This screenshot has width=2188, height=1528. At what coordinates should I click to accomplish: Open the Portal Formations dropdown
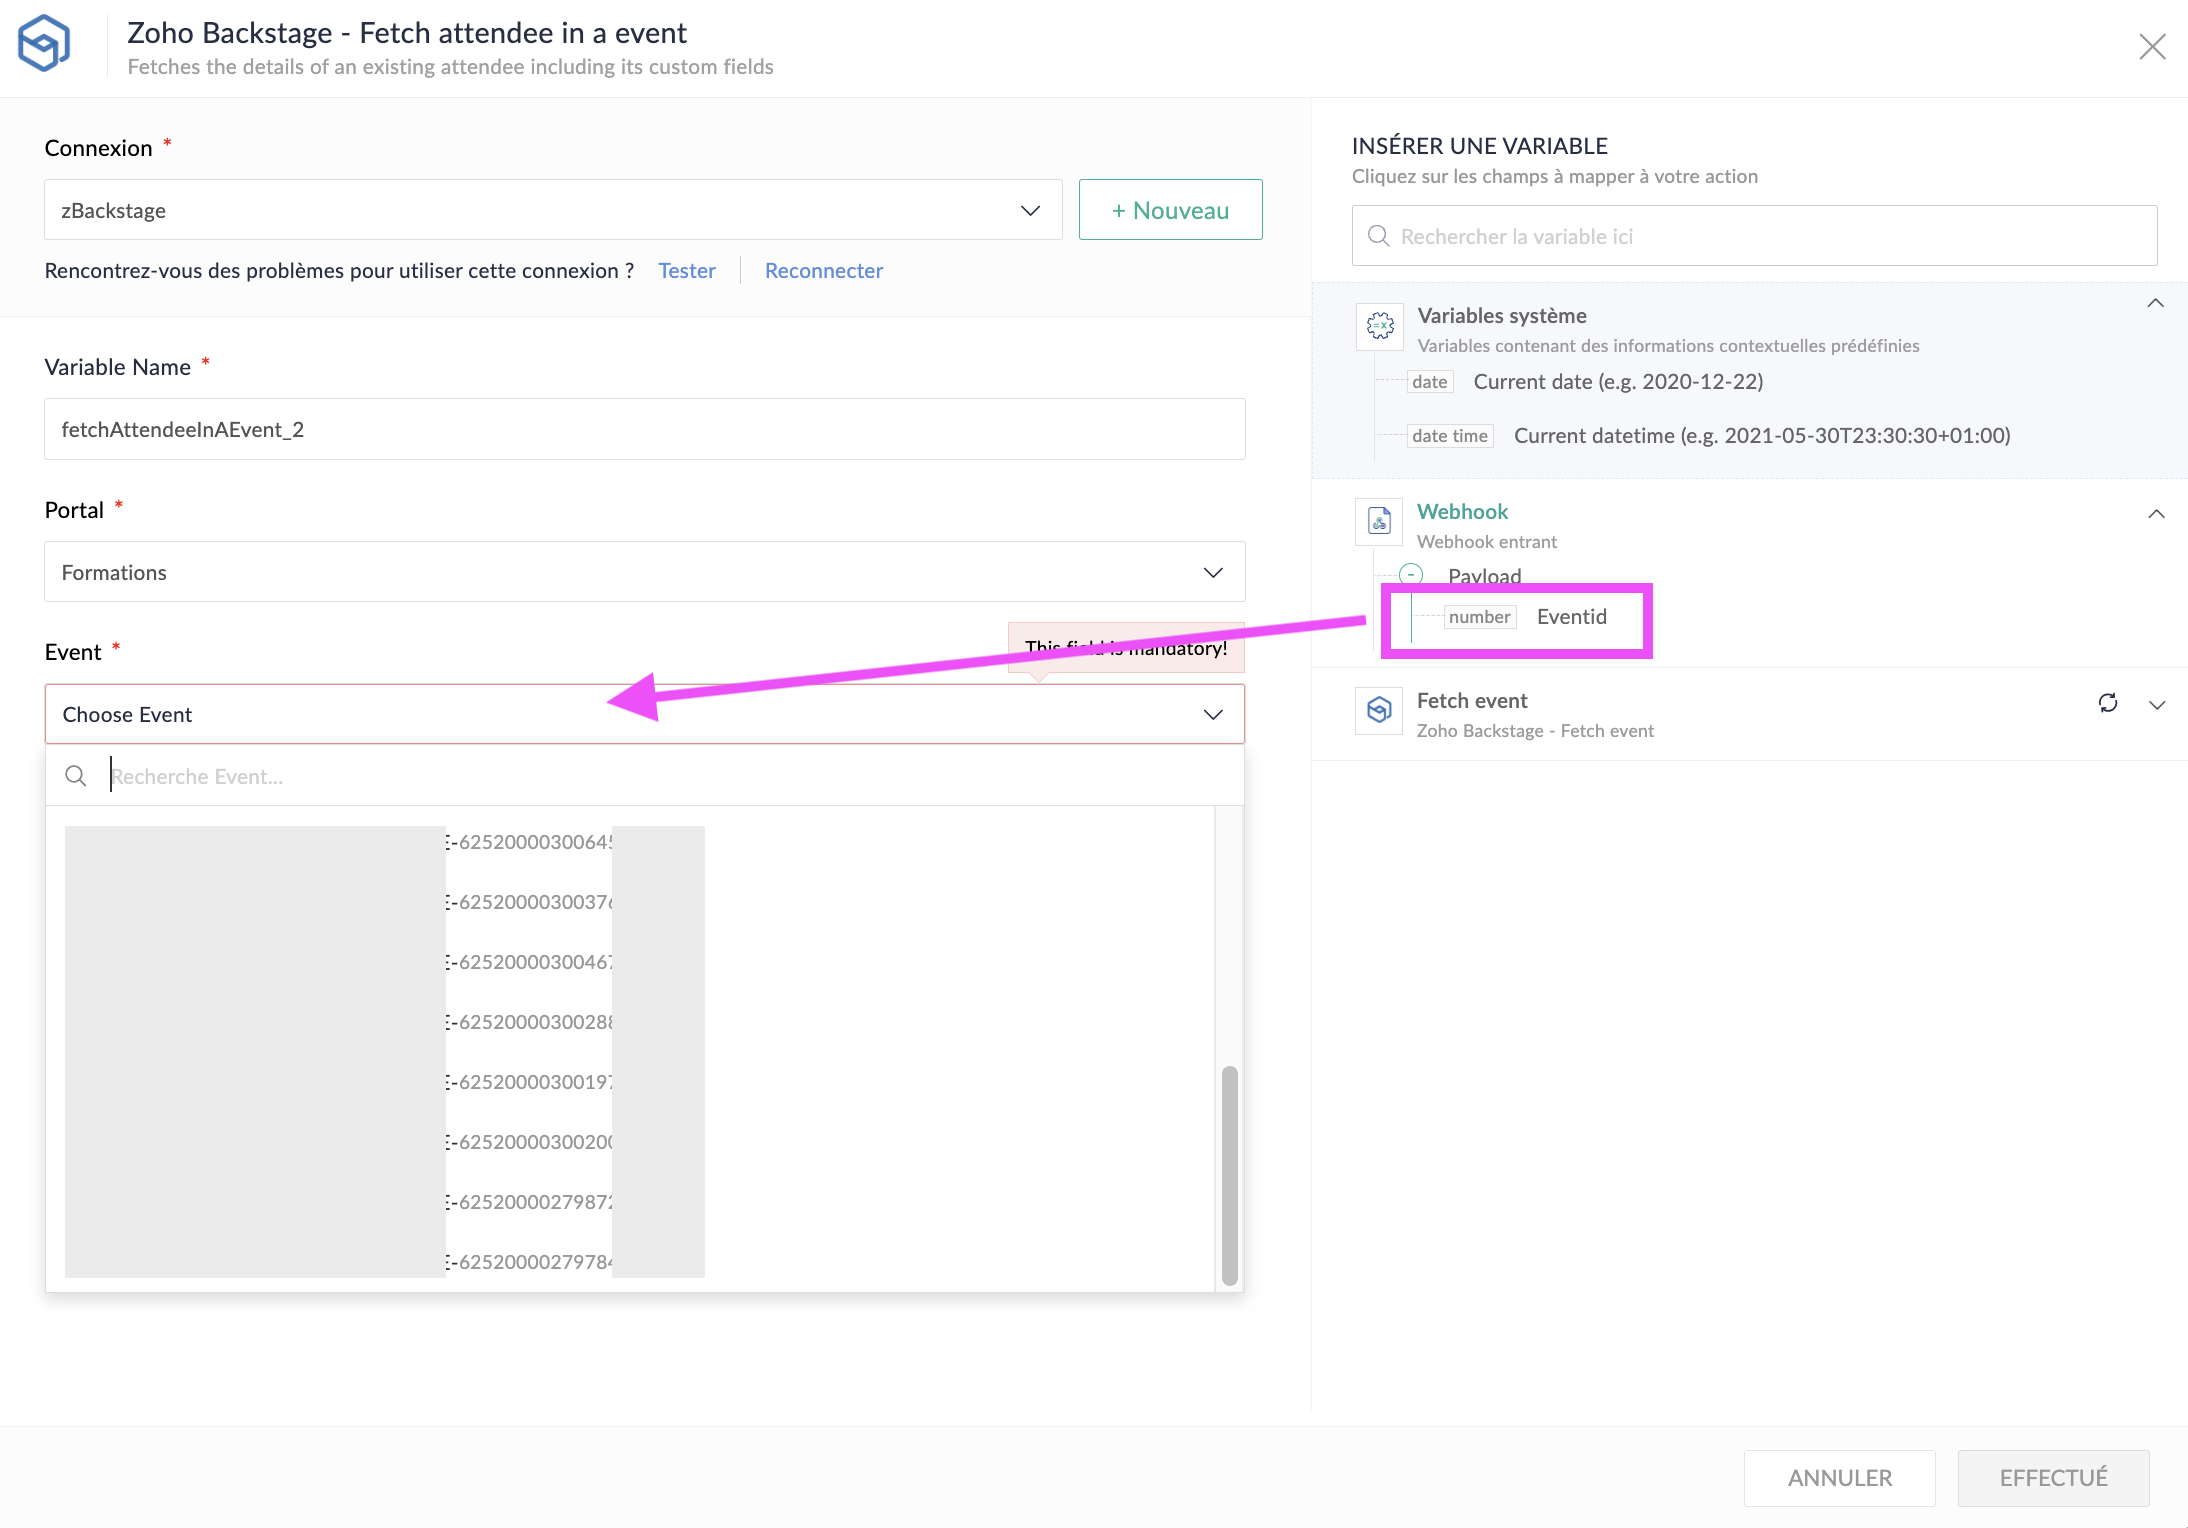point(1213,573)
